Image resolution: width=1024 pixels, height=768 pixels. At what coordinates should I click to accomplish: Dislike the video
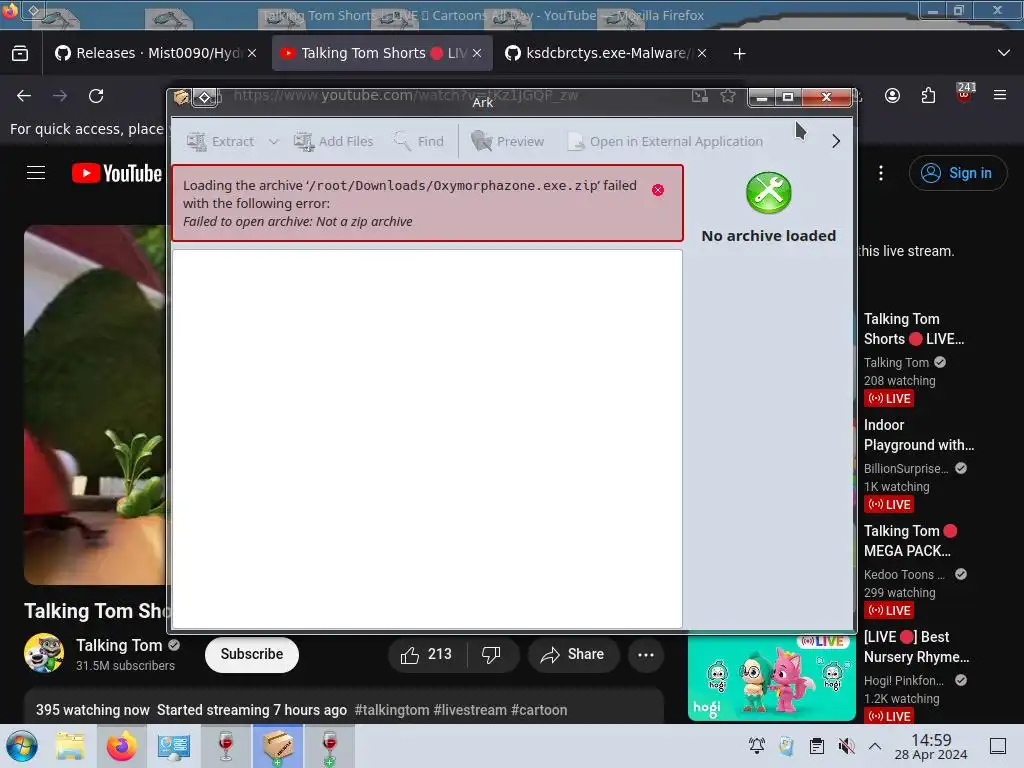point(491,654)
